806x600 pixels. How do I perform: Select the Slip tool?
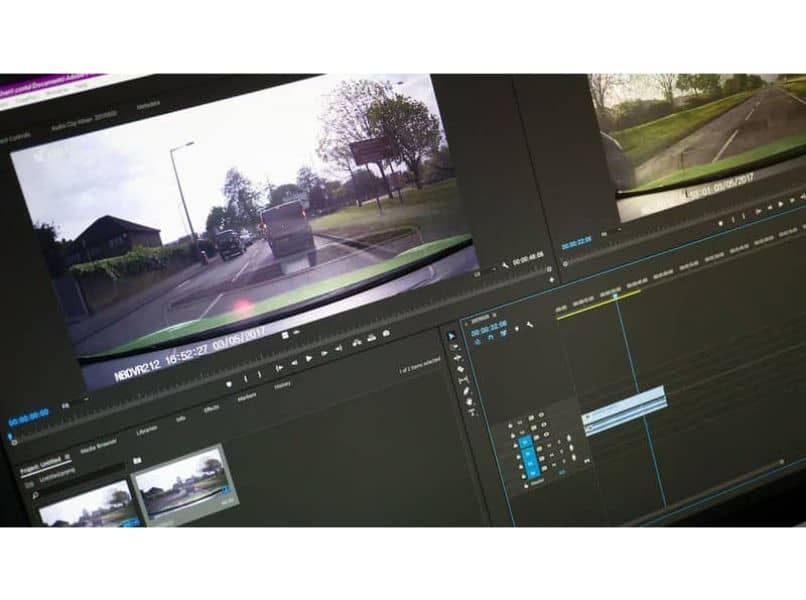tap(464, 380)
